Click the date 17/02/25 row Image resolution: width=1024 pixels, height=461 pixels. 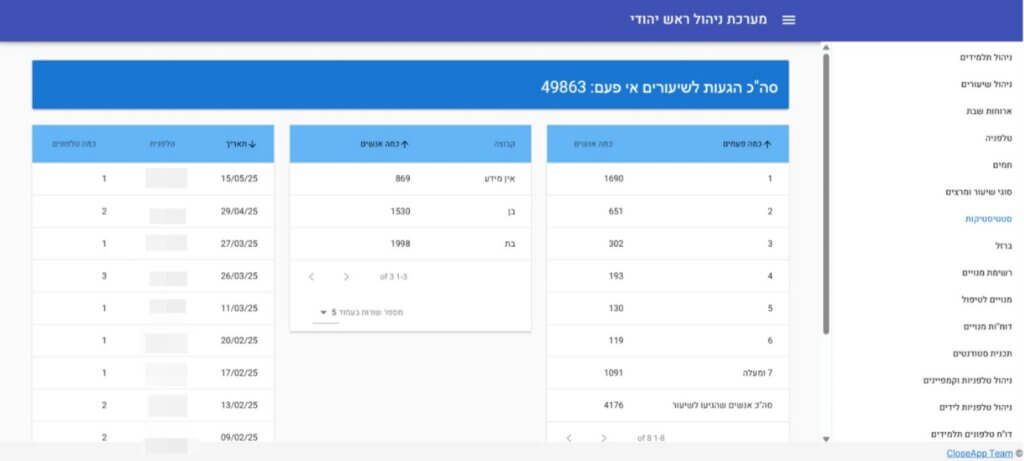click(x=153, y=373)
